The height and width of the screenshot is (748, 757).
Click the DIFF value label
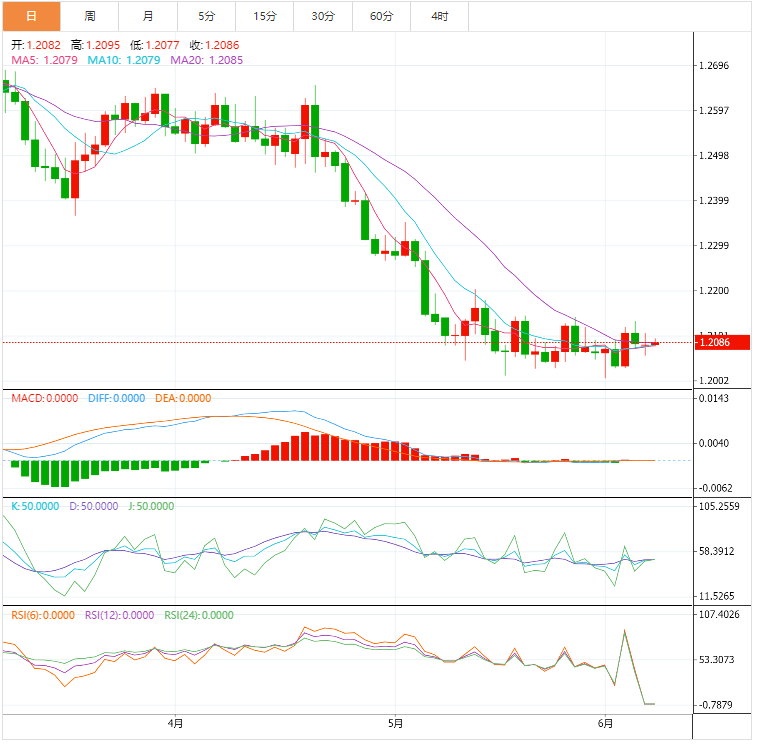pyautogui.click(x=115, y=398)
